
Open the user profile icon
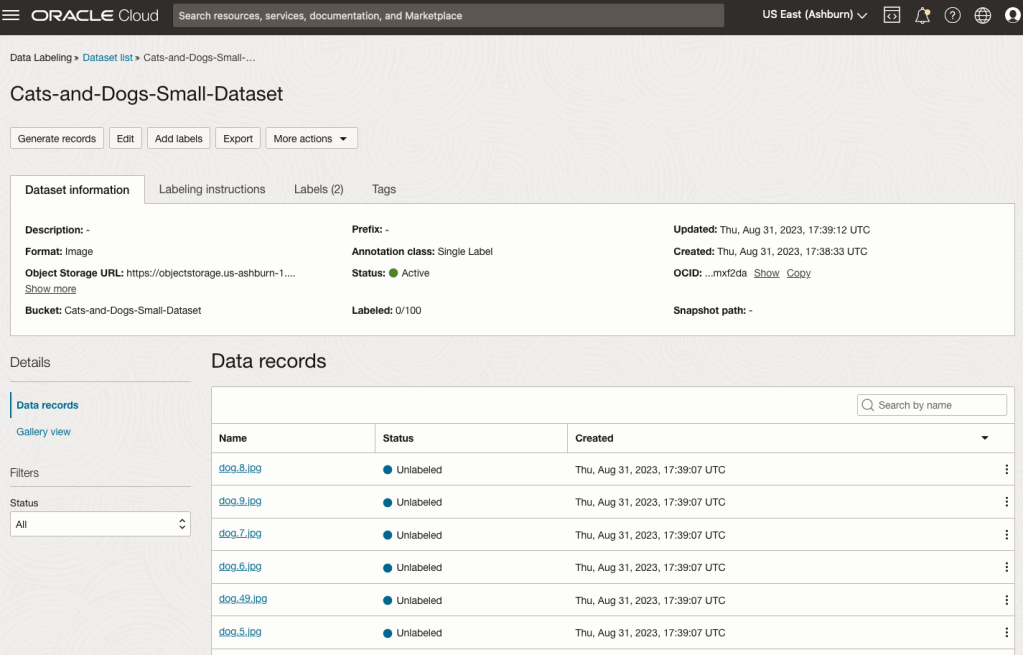[x=1011, y=15]
